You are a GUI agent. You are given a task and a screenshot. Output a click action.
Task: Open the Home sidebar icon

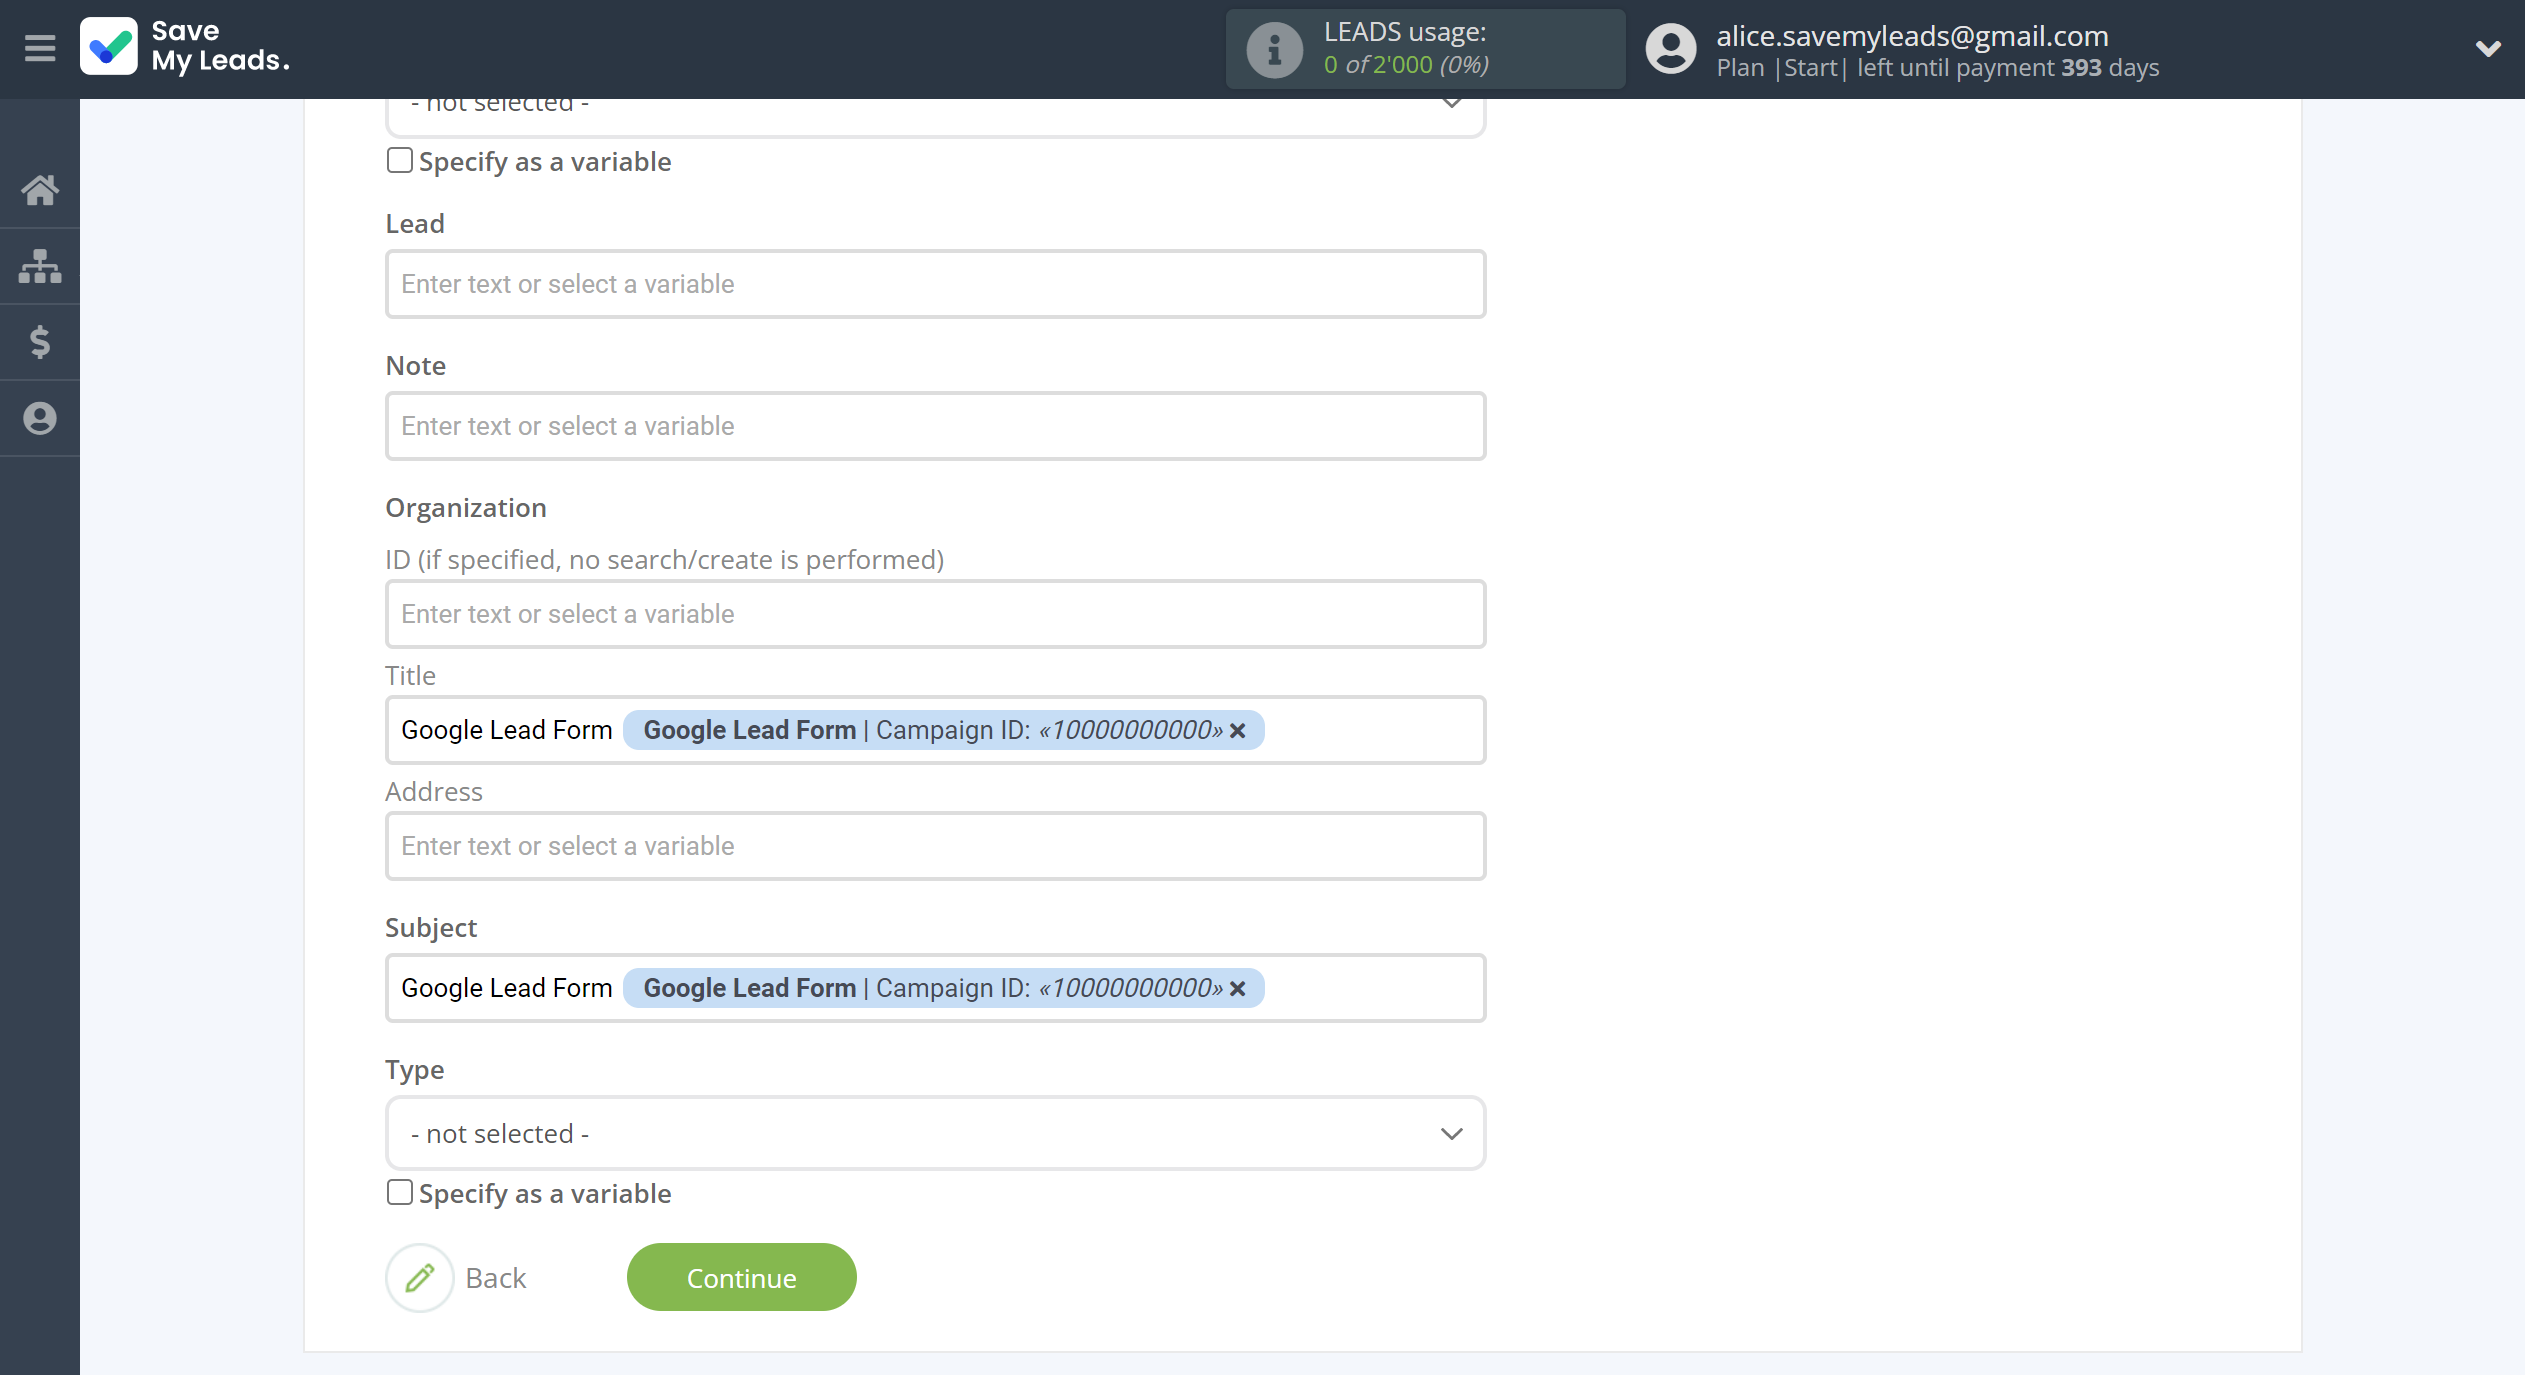(x=40, y=190)
